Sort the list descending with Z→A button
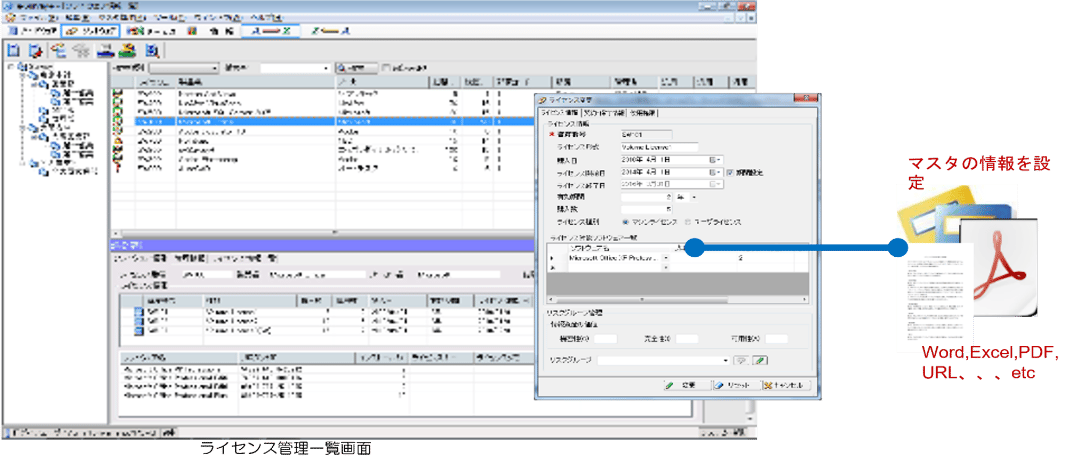1080x465 pixels. (x=331, y=31)
